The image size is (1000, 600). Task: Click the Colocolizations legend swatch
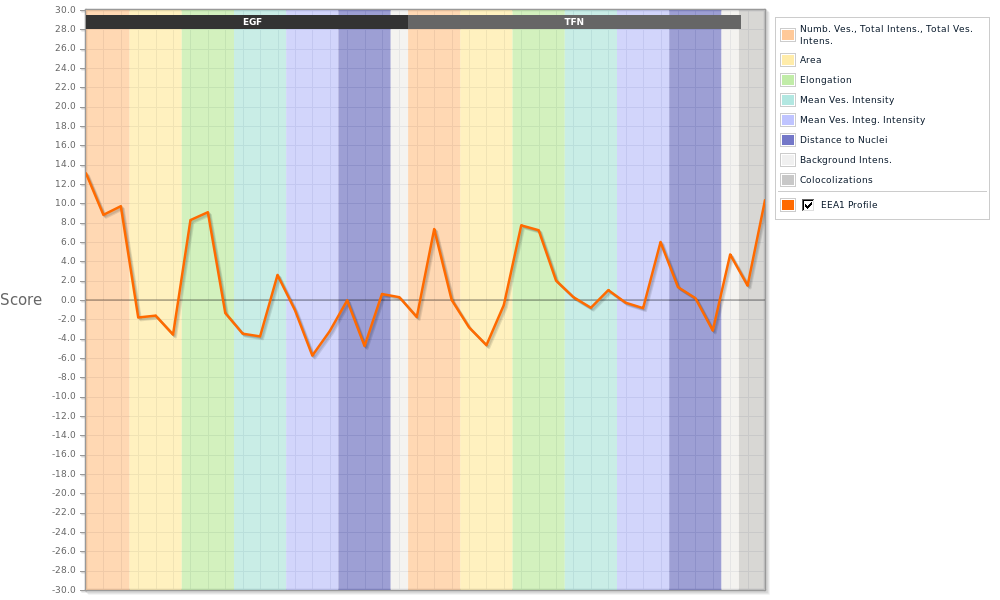788,180
